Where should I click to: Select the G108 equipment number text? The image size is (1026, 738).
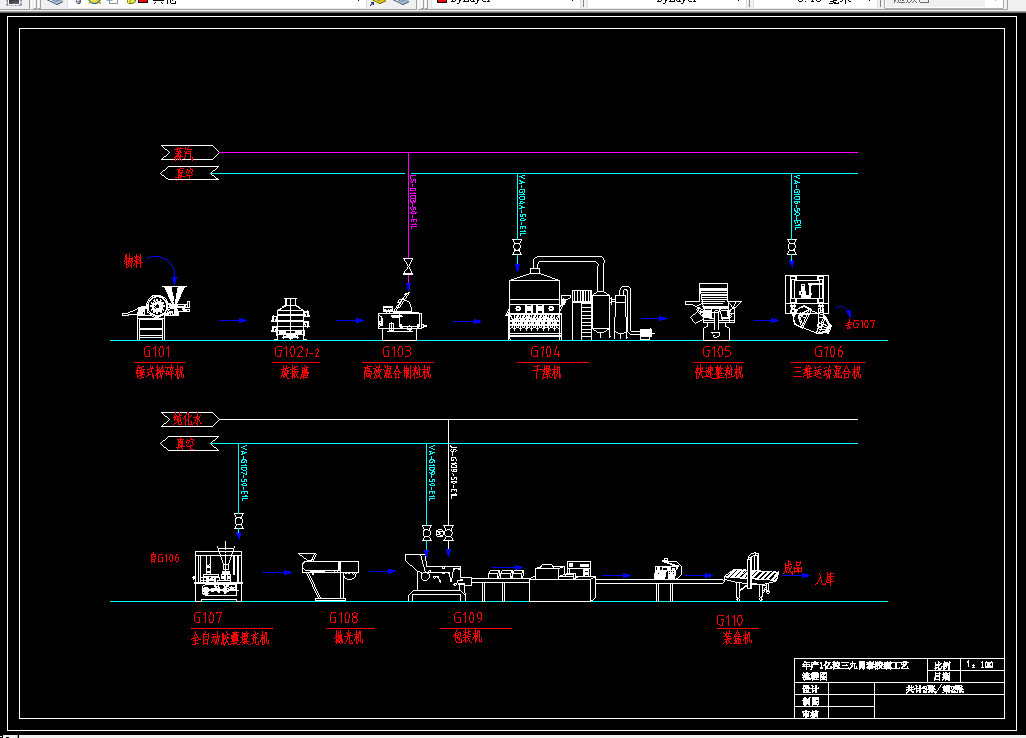(x=344, y=618)
